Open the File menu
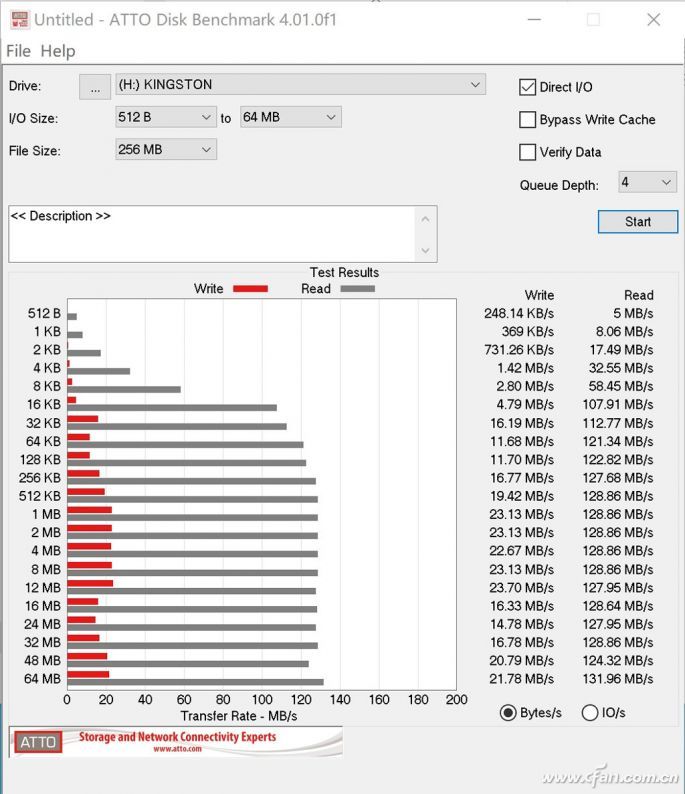685x794 pixels. click(18, 51)
